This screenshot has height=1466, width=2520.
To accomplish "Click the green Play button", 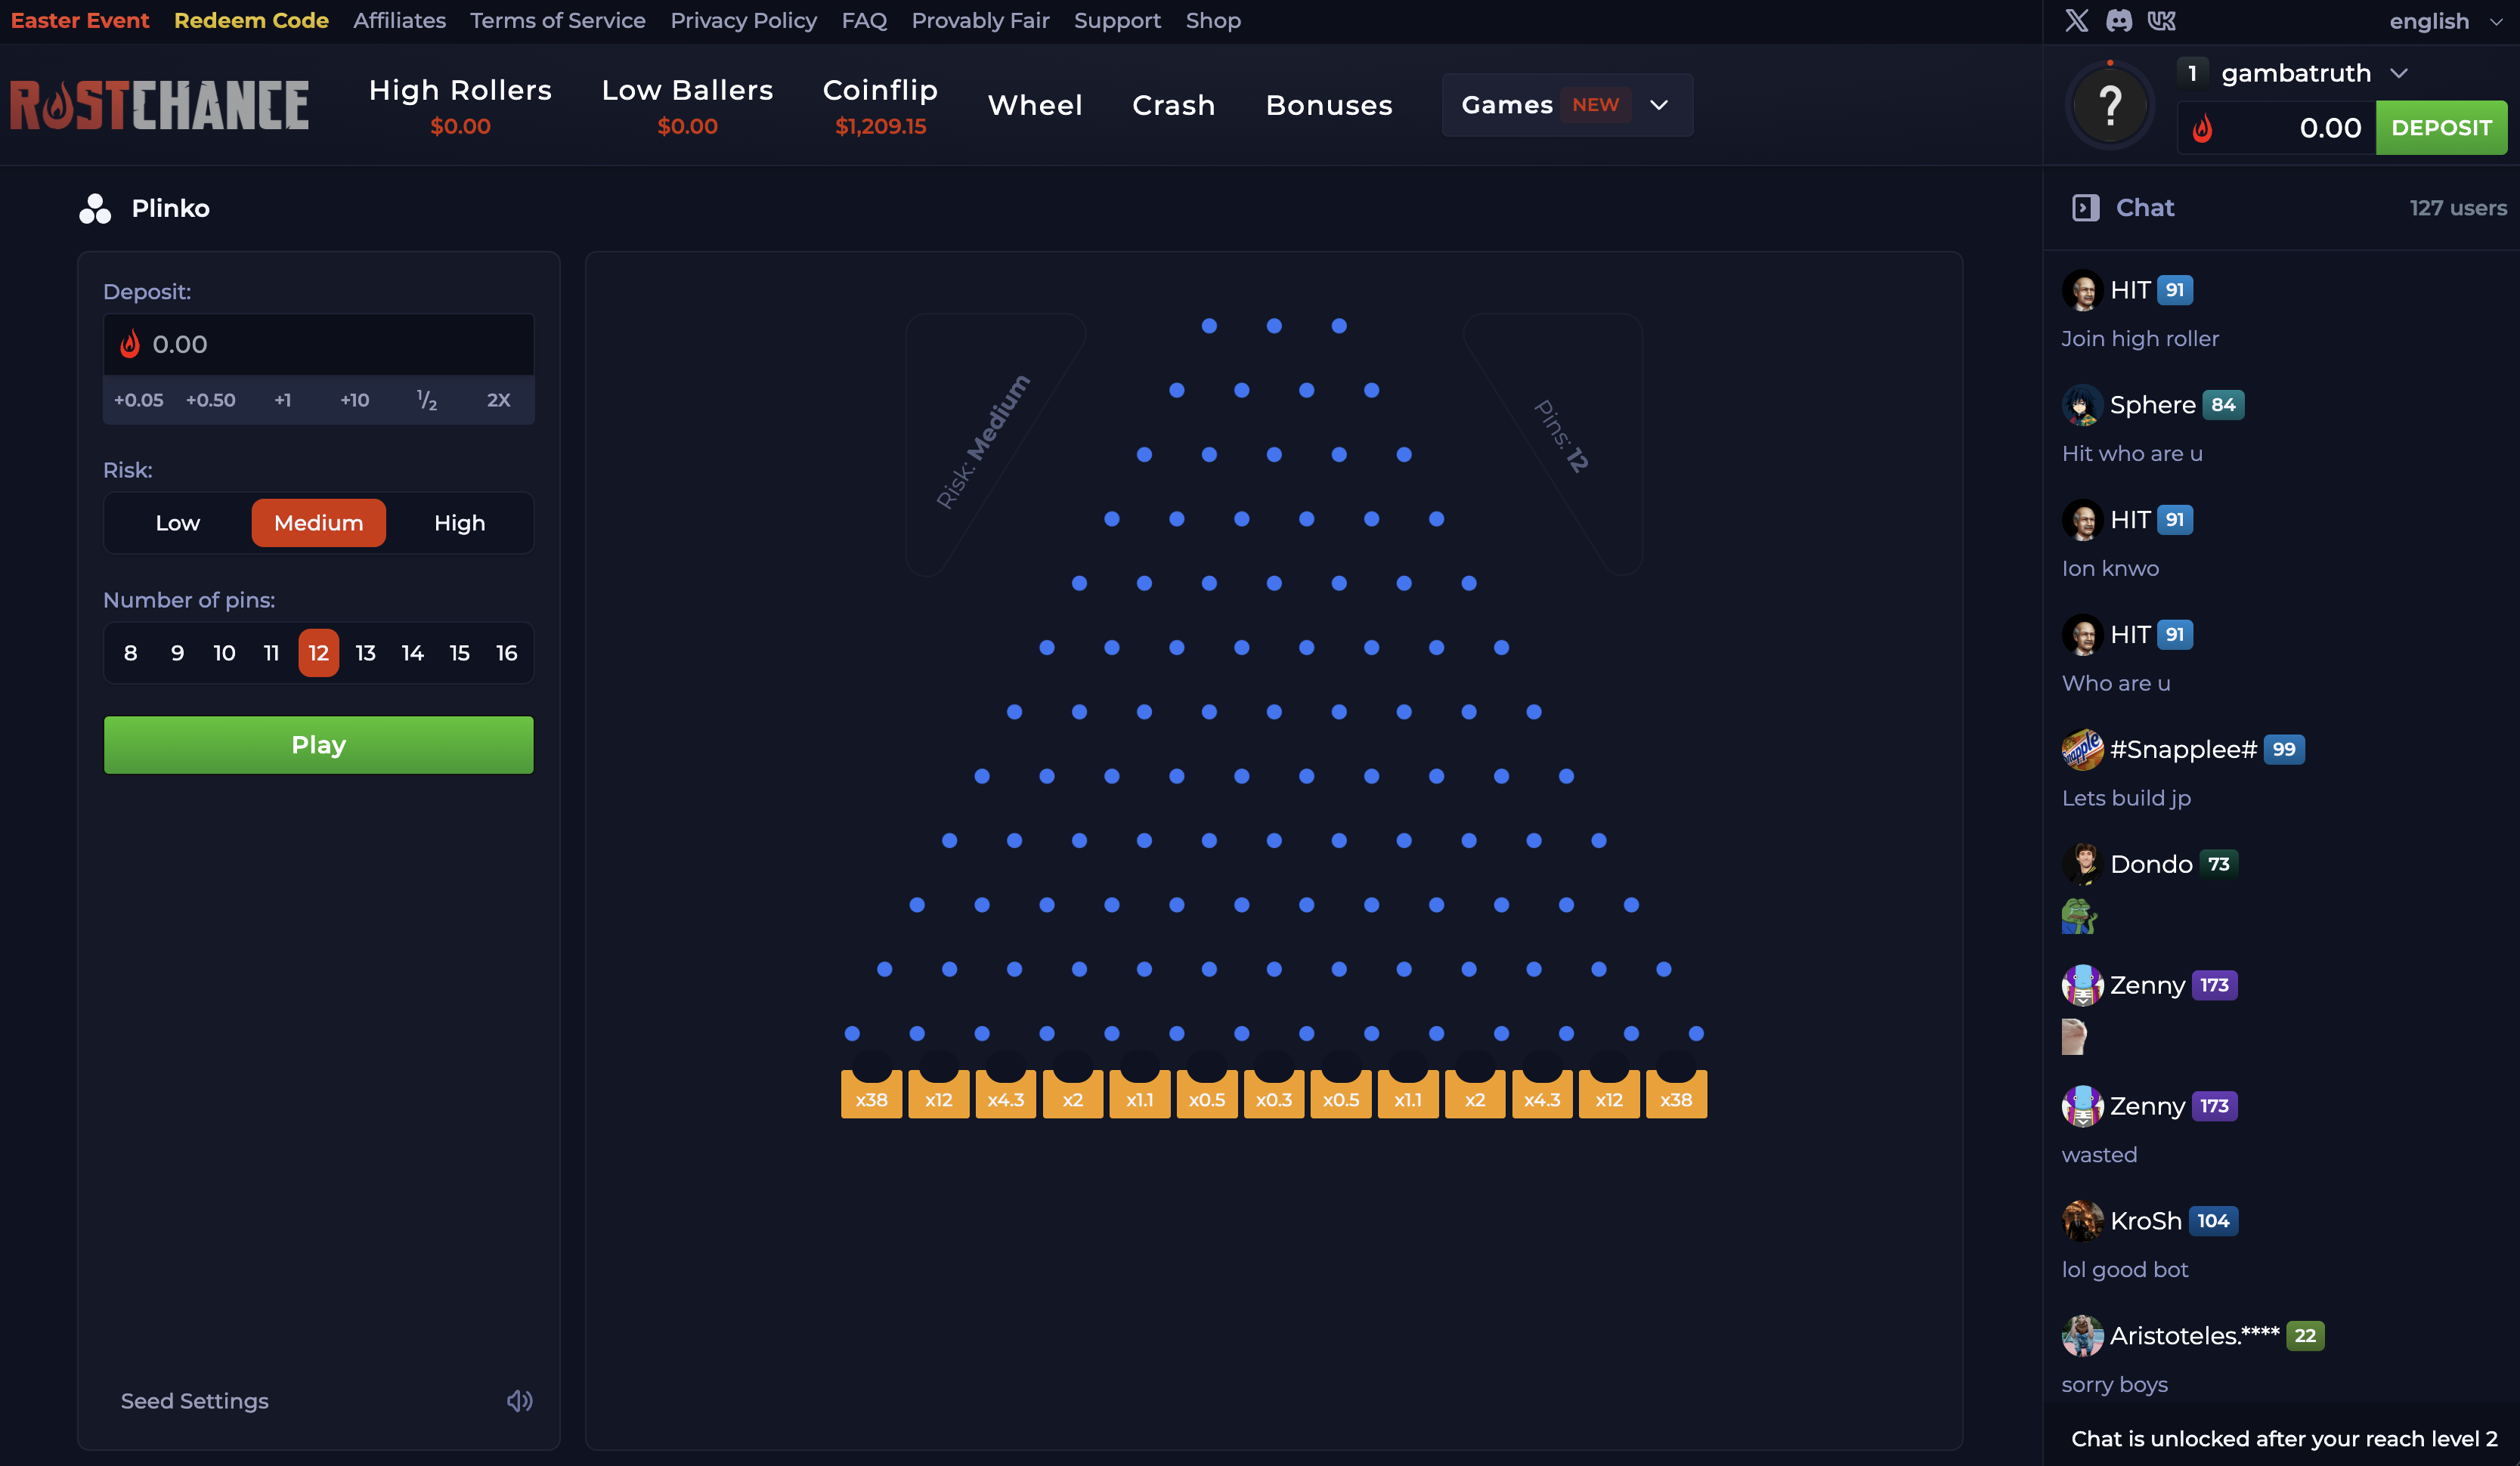I will [x=319, y=745].
